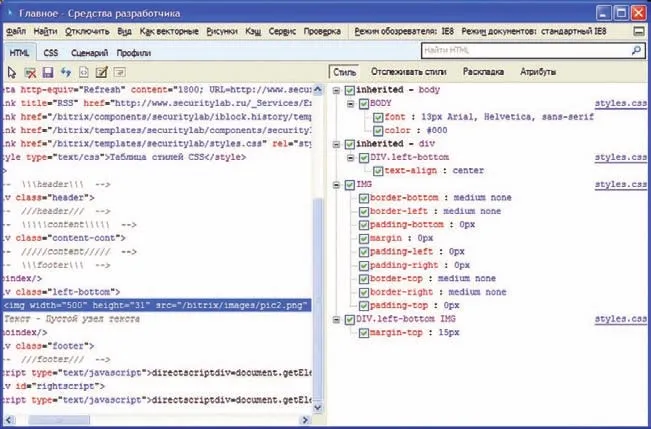Open styles.css link beside DIV.left-bottom IMG
Viewport: 651px width, 429px height.
[621, 319]
